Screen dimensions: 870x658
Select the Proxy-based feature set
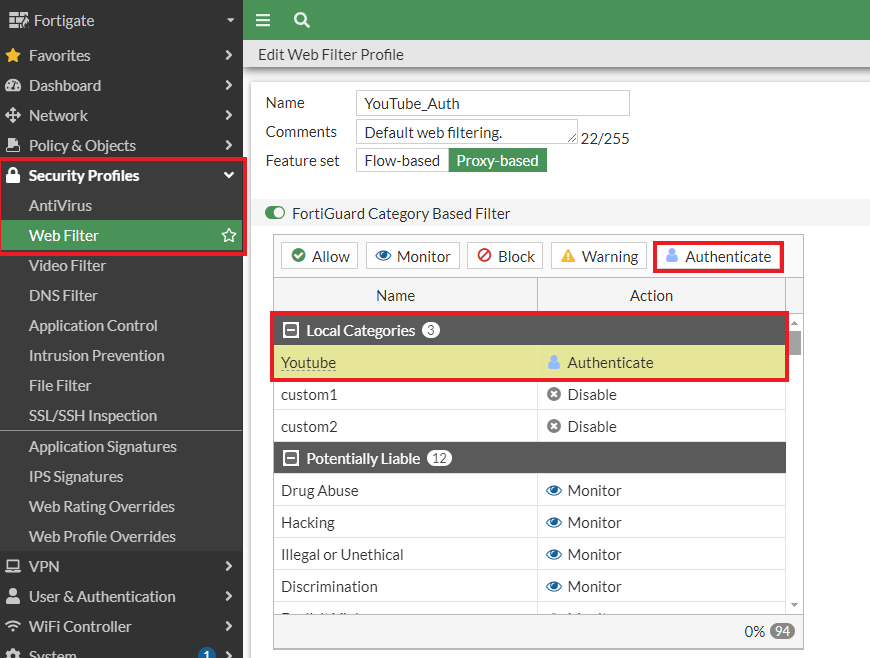pyautogui.click(x=497, y=161)
